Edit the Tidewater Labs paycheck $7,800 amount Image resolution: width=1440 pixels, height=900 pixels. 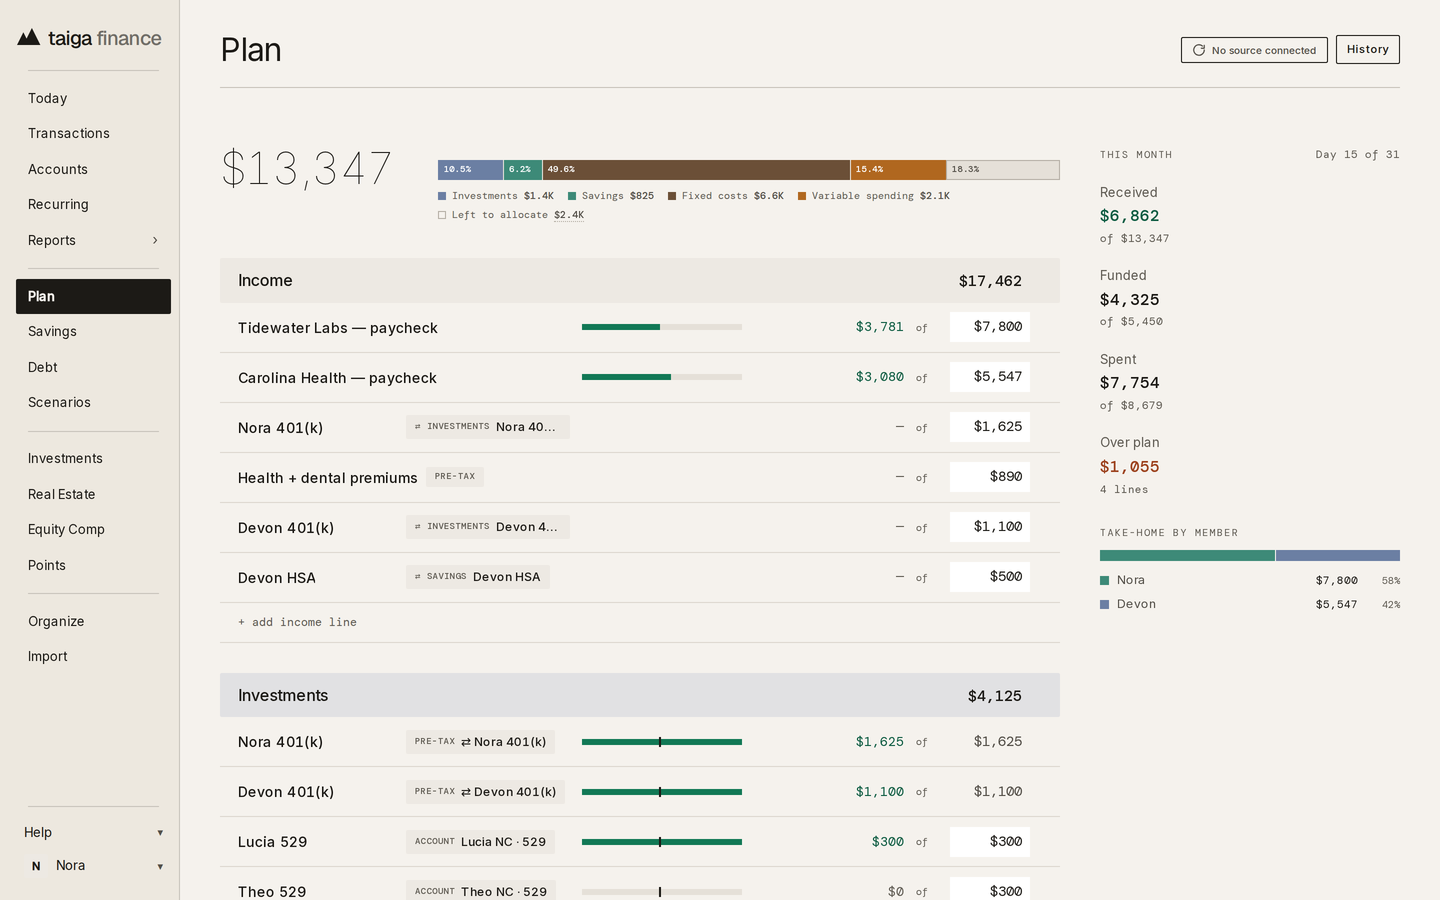click(x=990, y=327)
